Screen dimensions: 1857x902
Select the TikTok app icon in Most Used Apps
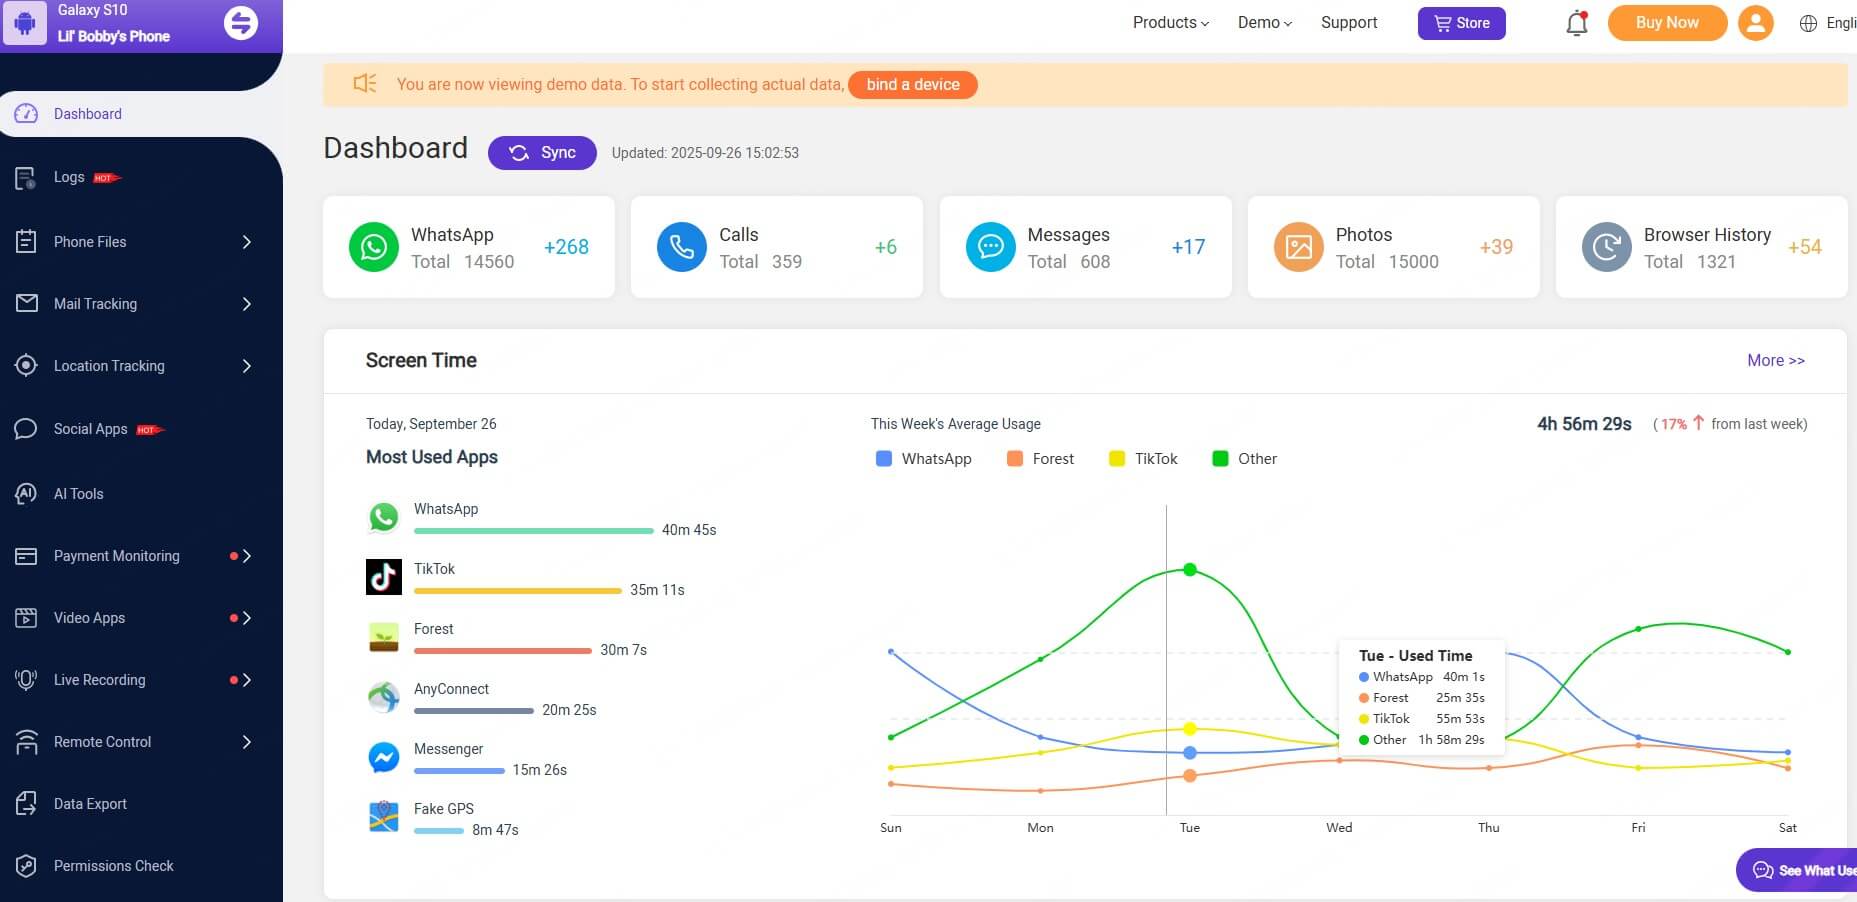tap(384, 577)
